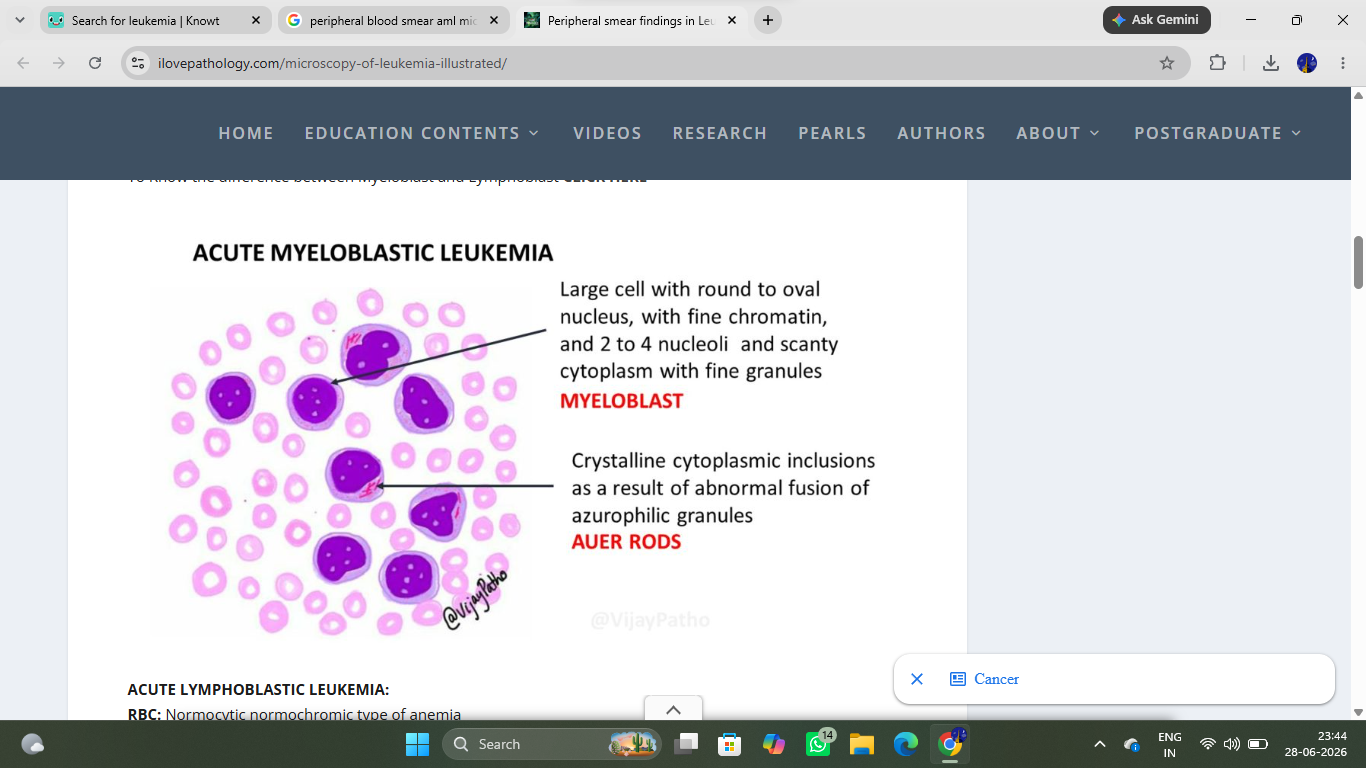Click scrollbar up arrow
The height and width of the screenshot is (768, 1366).
coord(1358,95)
